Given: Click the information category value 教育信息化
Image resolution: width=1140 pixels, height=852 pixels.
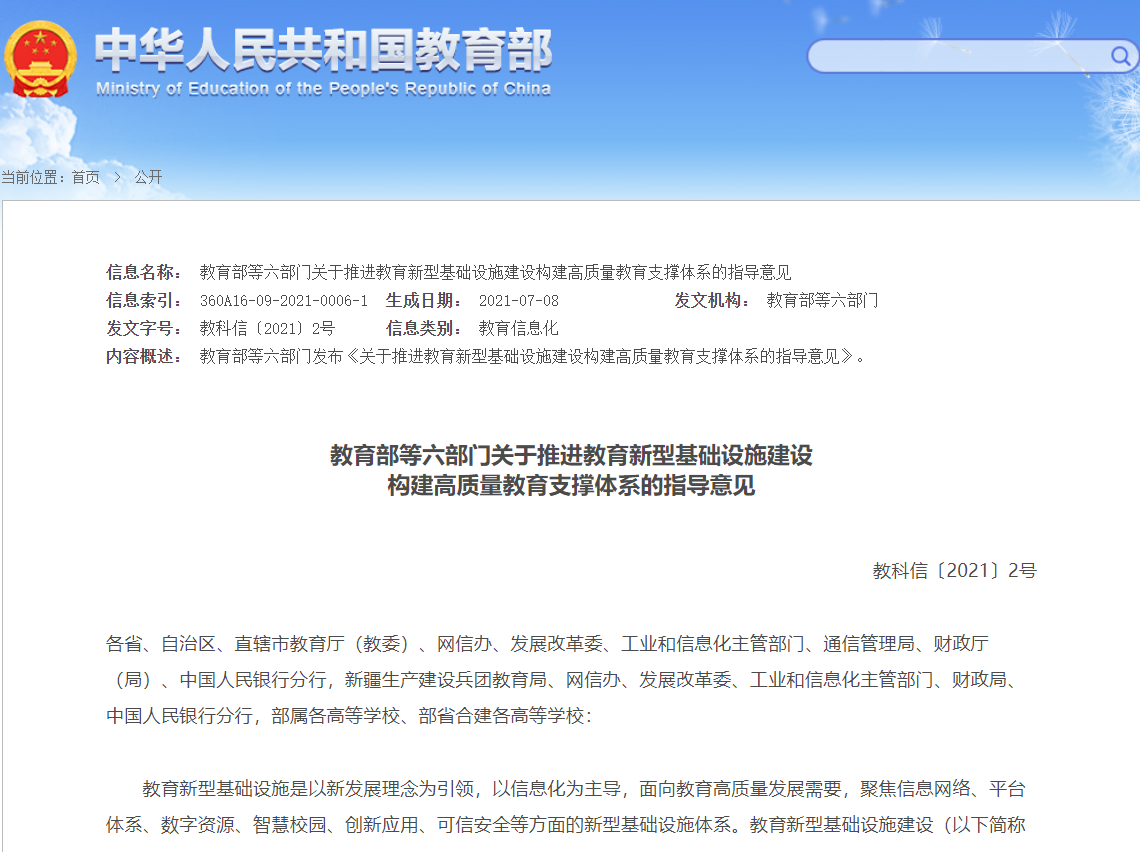Looking at the screenshot, I should pos(518,329).
